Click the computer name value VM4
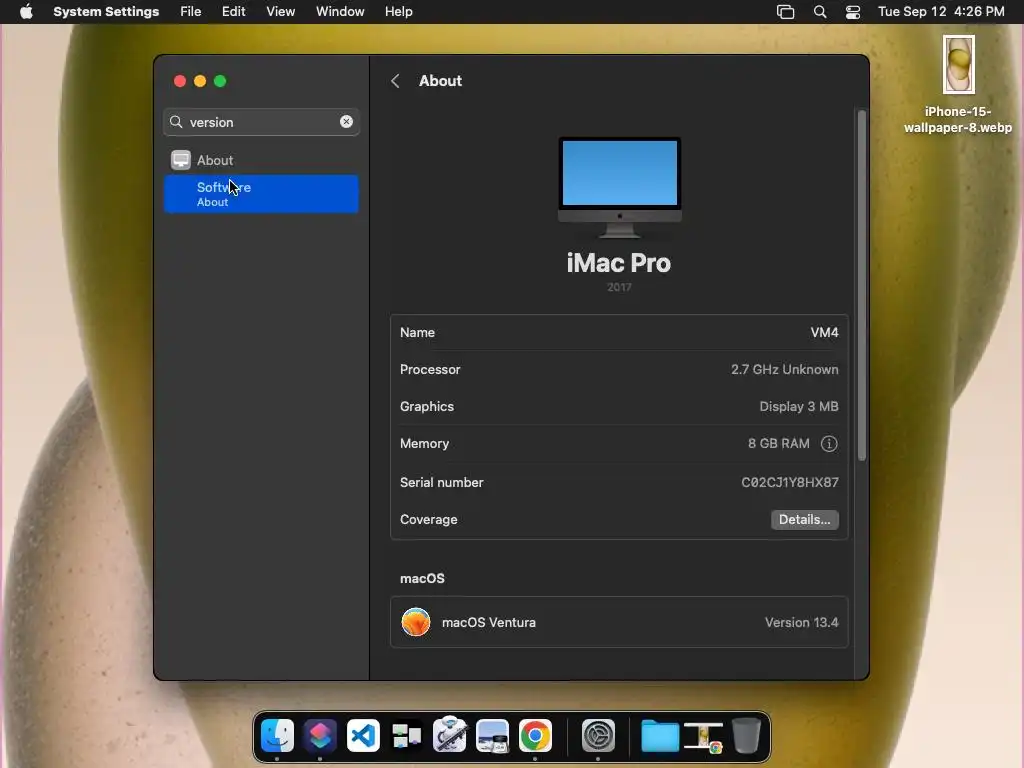 click(824, 332)
